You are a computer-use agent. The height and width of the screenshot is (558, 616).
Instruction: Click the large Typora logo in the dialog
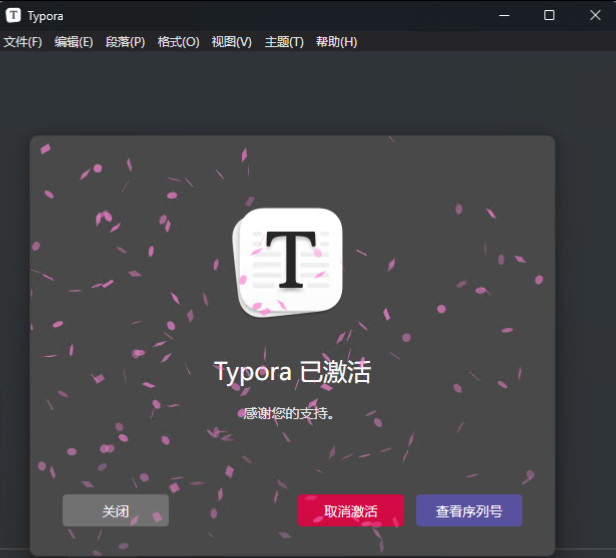290,260
